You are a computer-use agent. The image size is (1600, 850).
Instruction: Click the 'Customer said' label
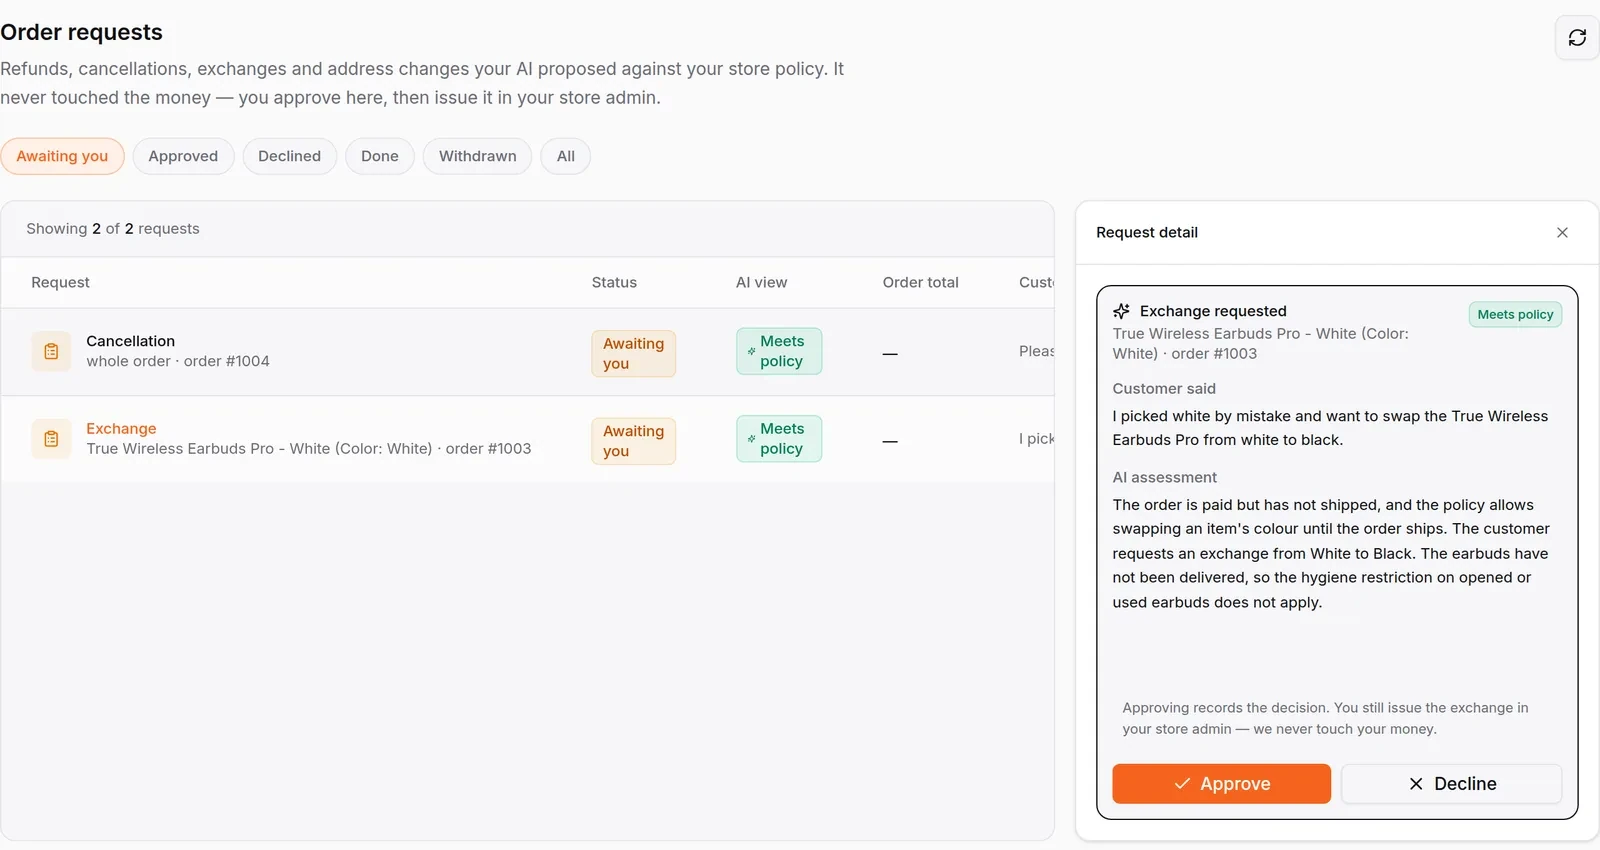coord(1164,389)
